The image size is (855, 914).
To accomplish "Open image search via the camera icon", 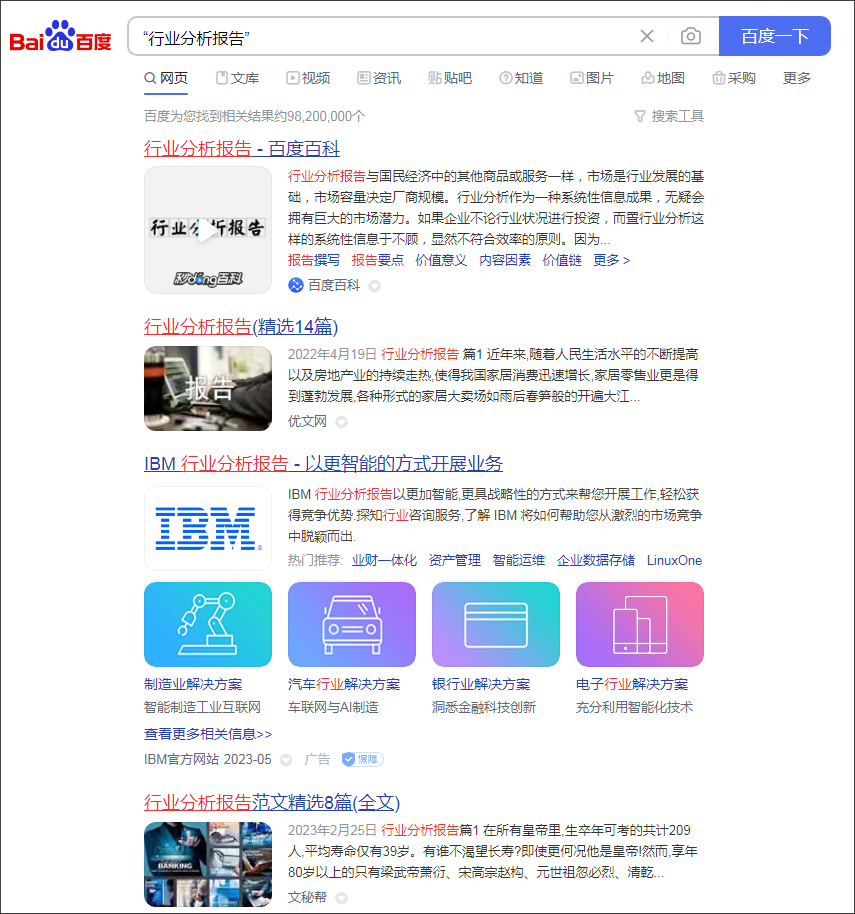I will 691,36.
